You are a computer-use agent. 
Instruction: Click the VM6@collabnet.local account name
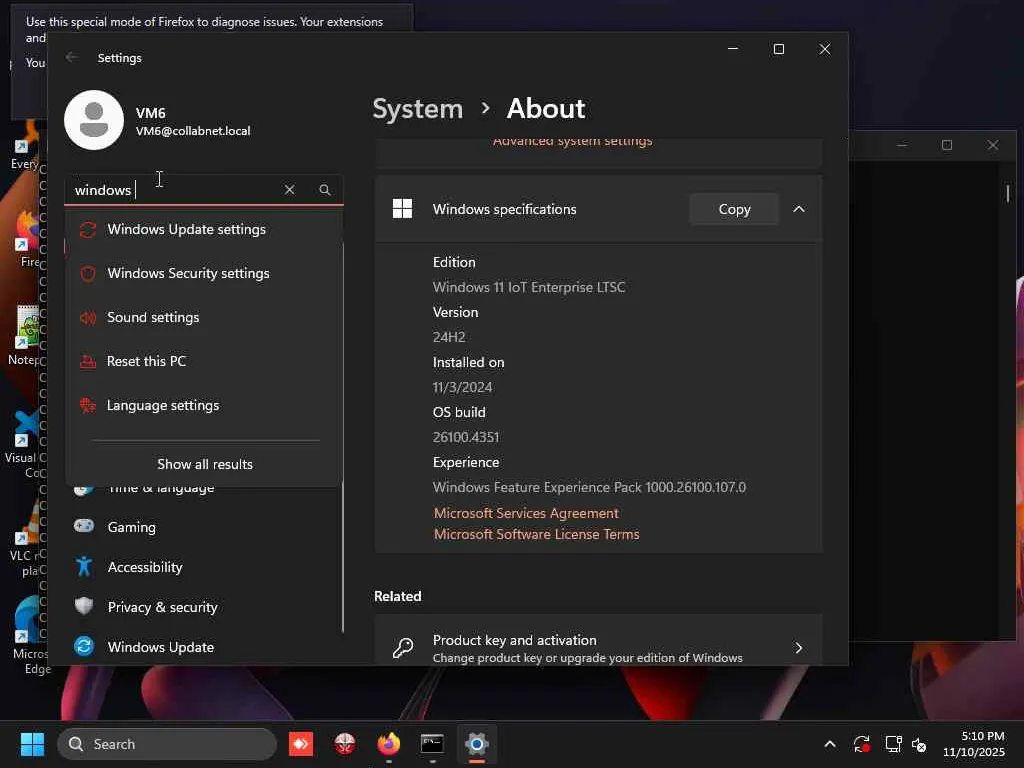[193, 131]
